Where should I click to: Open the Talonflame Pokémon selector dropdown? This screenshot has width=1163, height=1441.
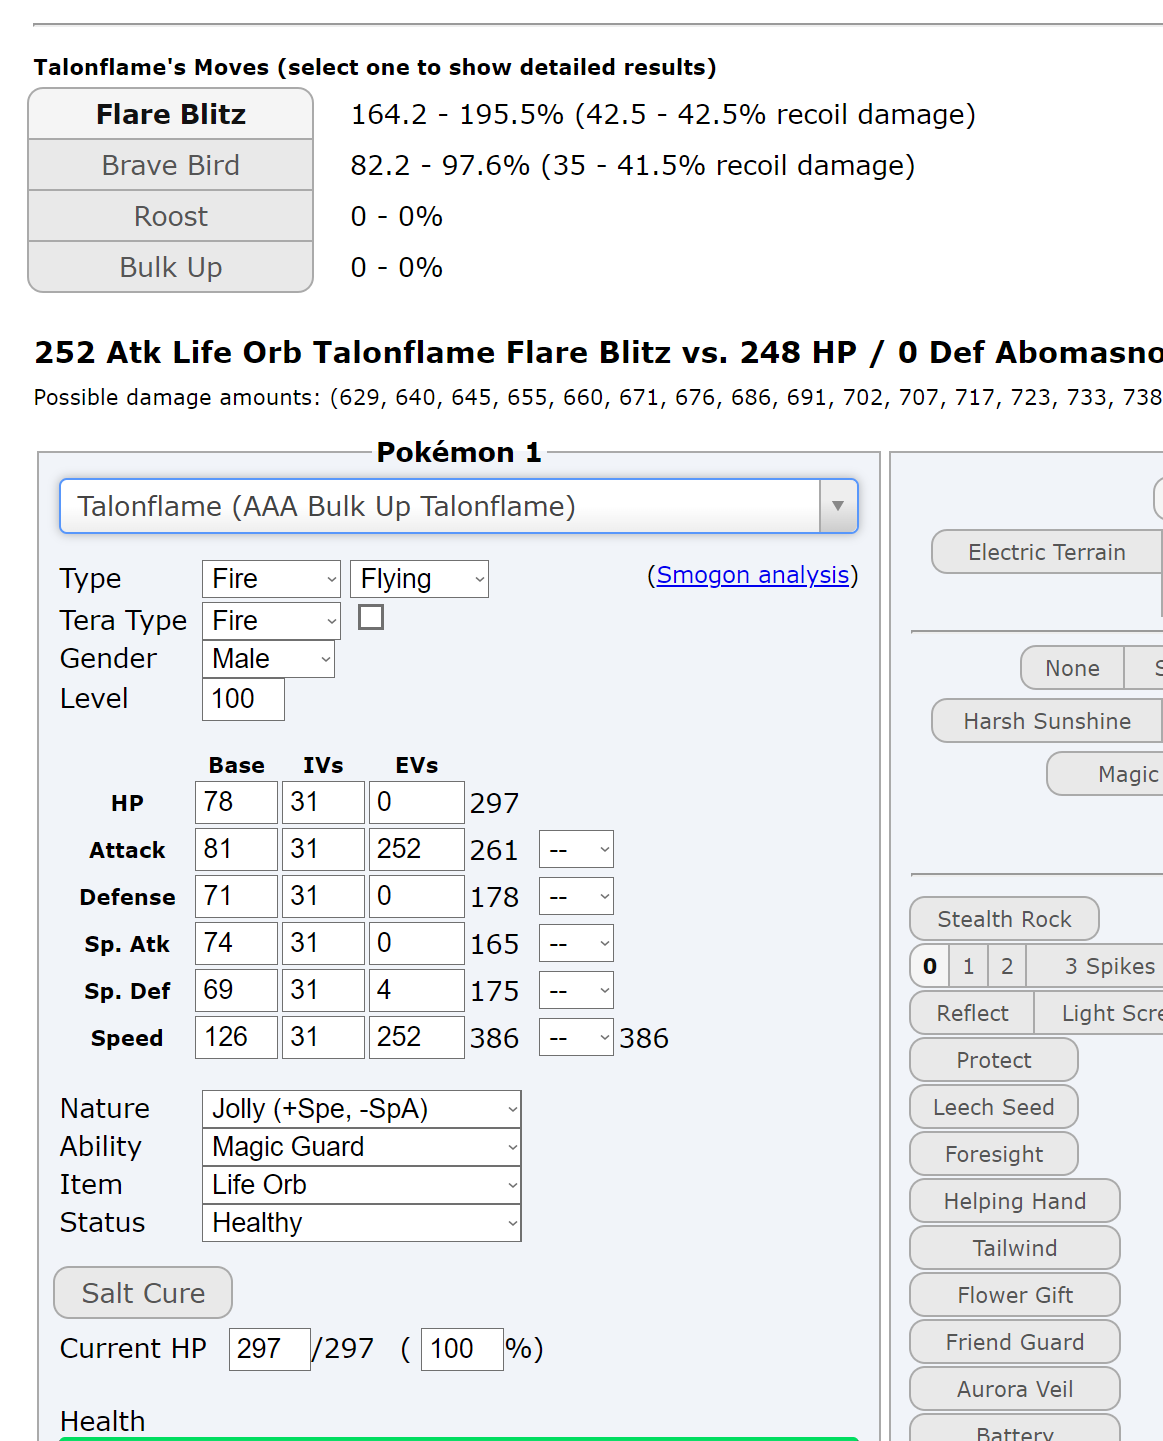(x=459, y=506)
